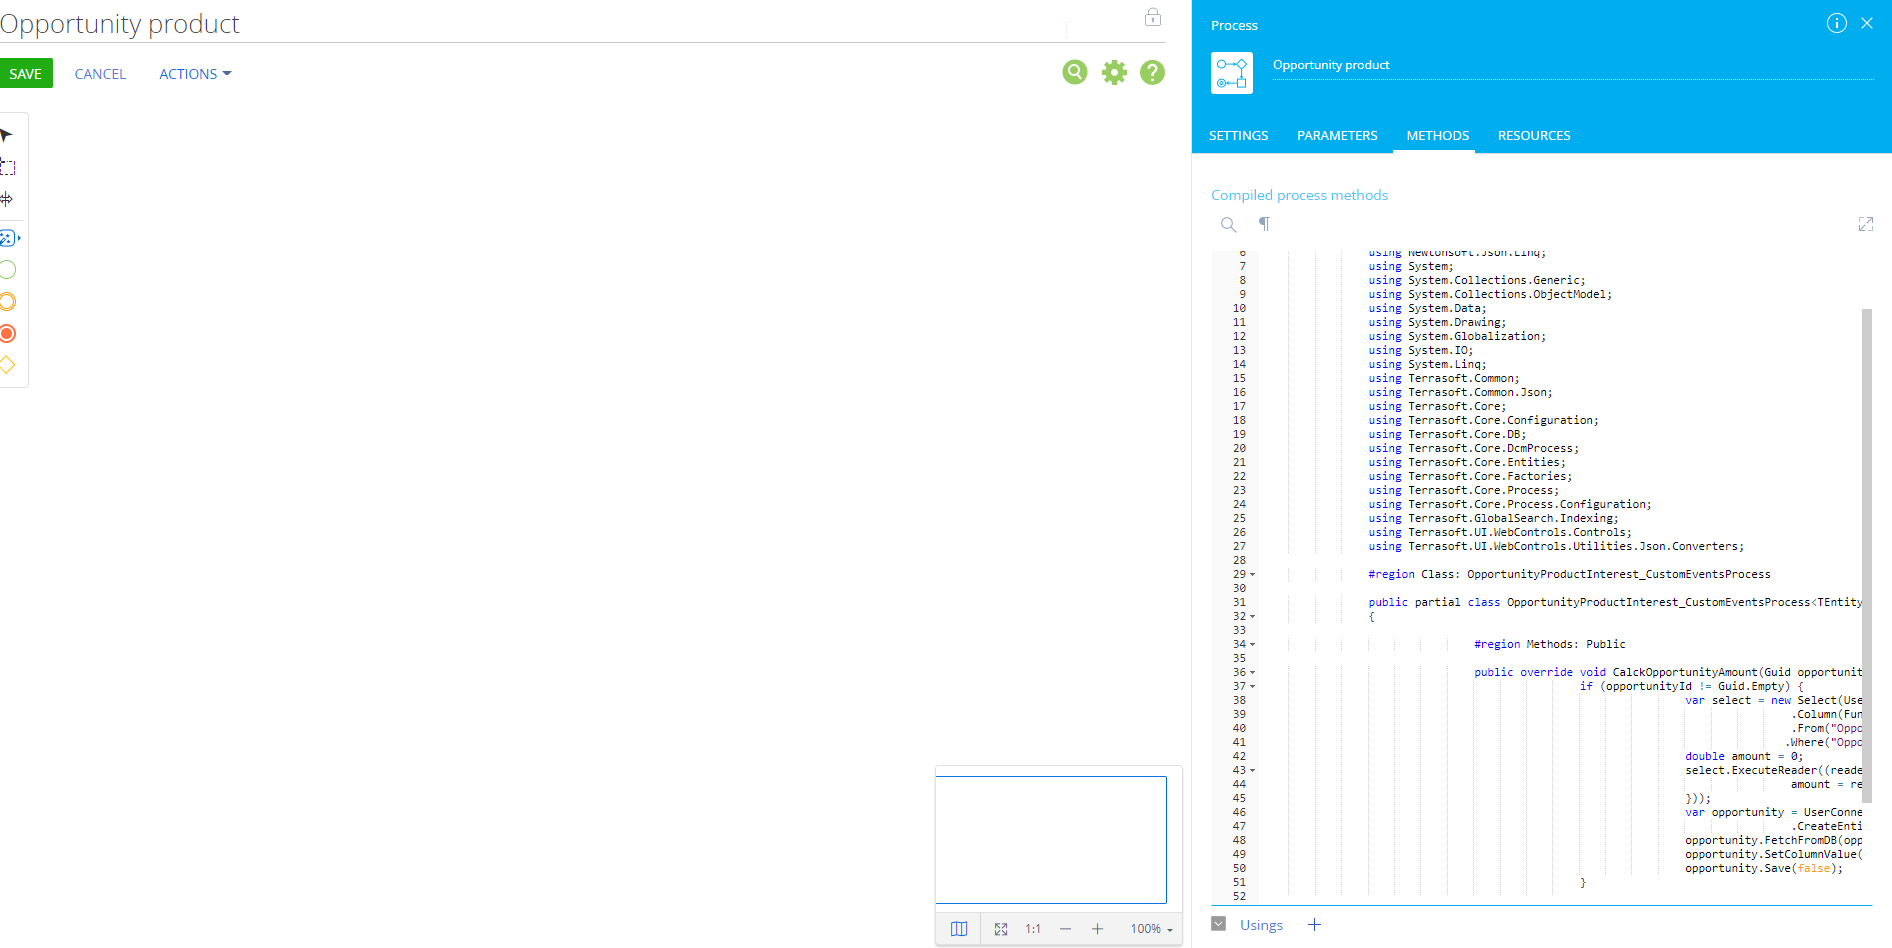Fold the if block at line 37

pyautogui.click(x=1252, y=687)
